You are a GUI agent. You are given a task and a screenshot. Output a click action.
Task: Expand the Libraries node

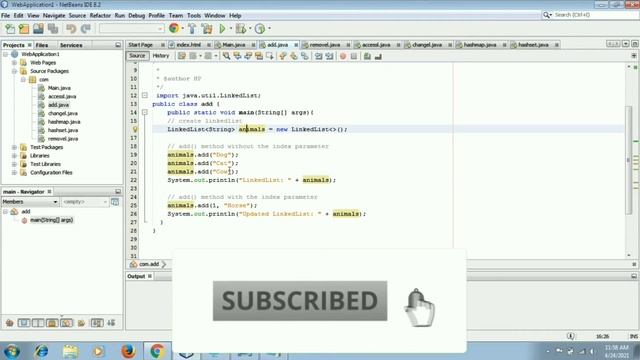pos(14,156)
